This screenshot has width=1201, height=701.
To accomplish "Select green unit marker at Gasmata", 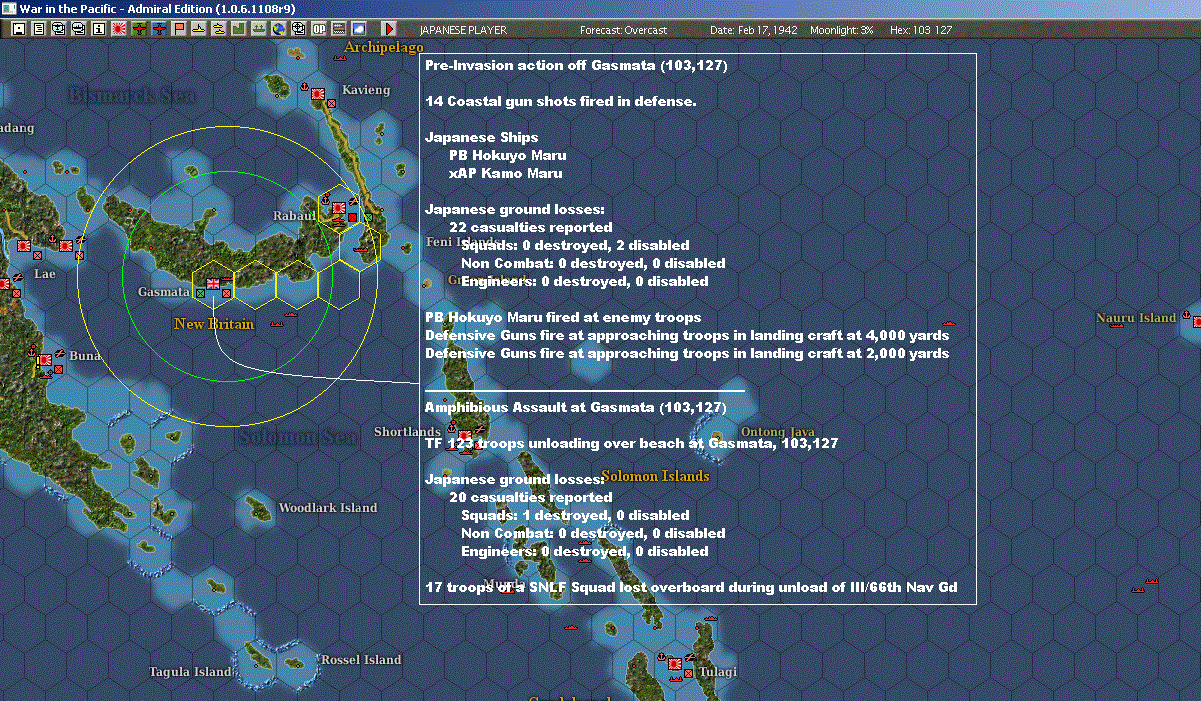I will 201,293.
